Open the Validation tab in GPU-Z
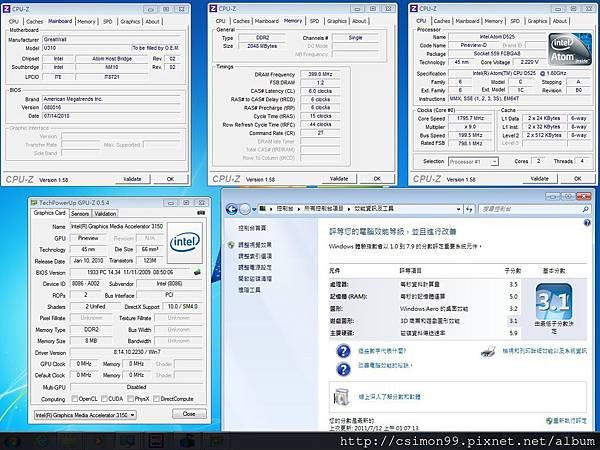This screenshot has height=450, width=600. coord(105,214)
